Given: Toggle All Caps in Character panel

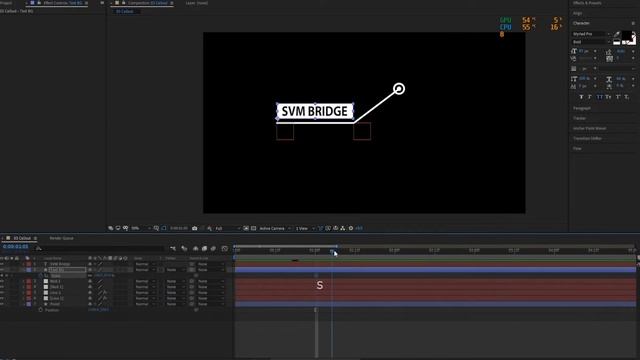Looking at the screenshot, I should (599, 97).
